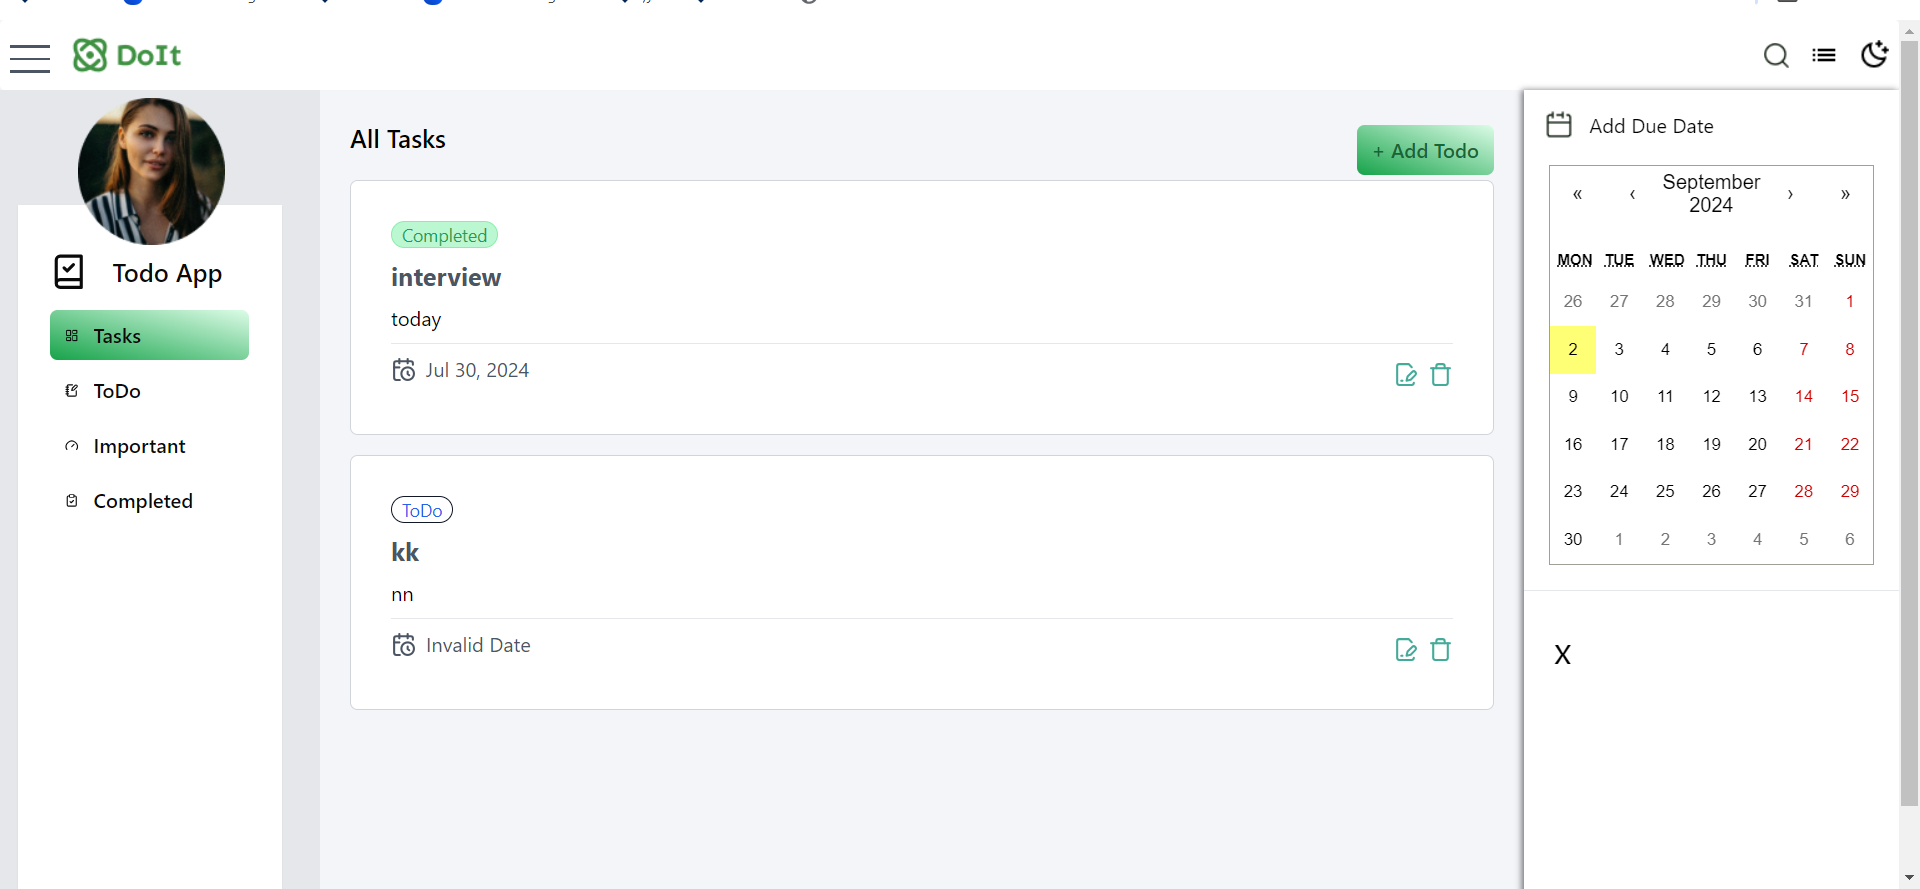Viewport: 1920px width, 889px height.
Task: Click the Tasks grid icon in sidebar
Action: point(70,336)
